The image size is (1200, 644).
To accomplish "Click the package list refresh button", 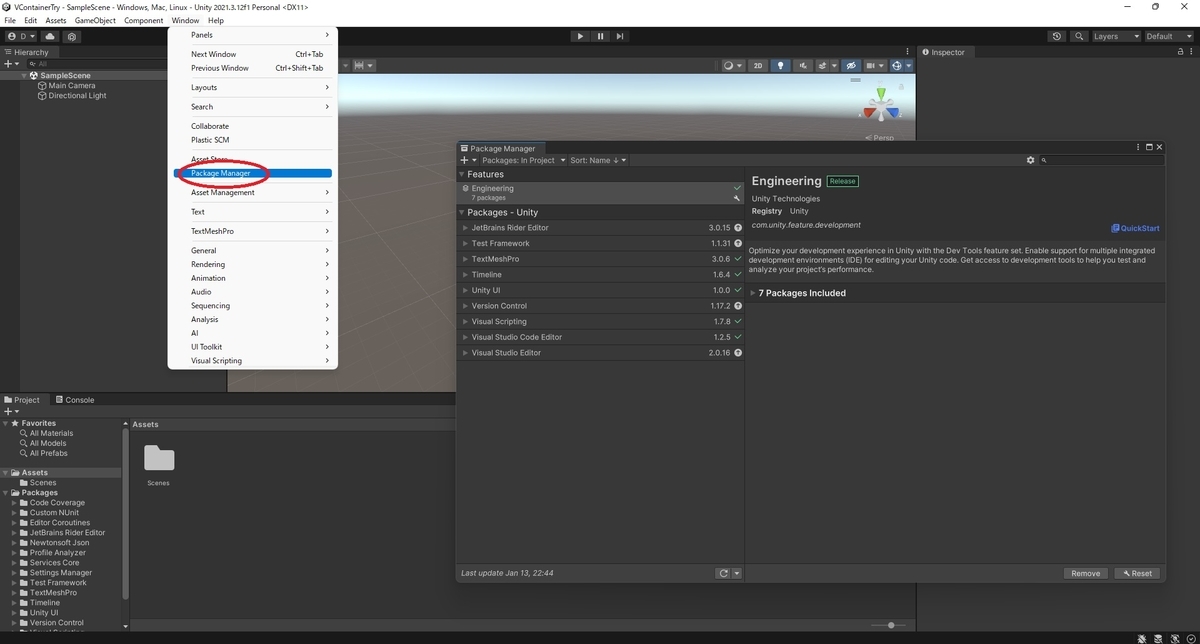I will (723, 573).
